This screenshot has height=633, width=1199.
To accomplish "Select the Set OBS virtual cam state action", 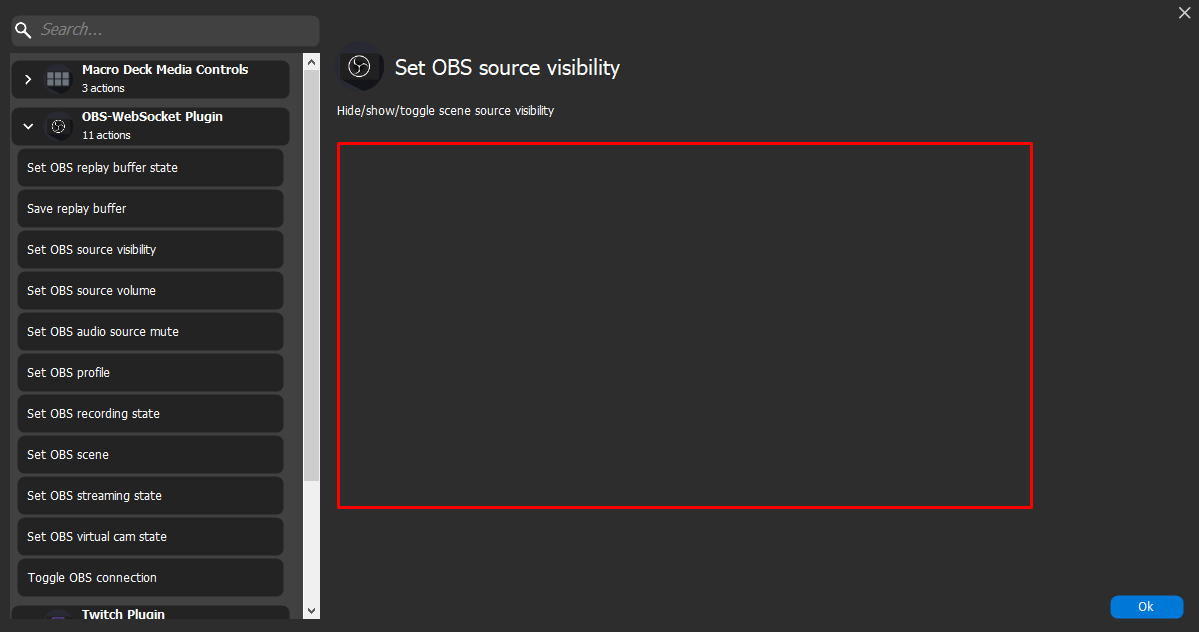I will (150, 536).
